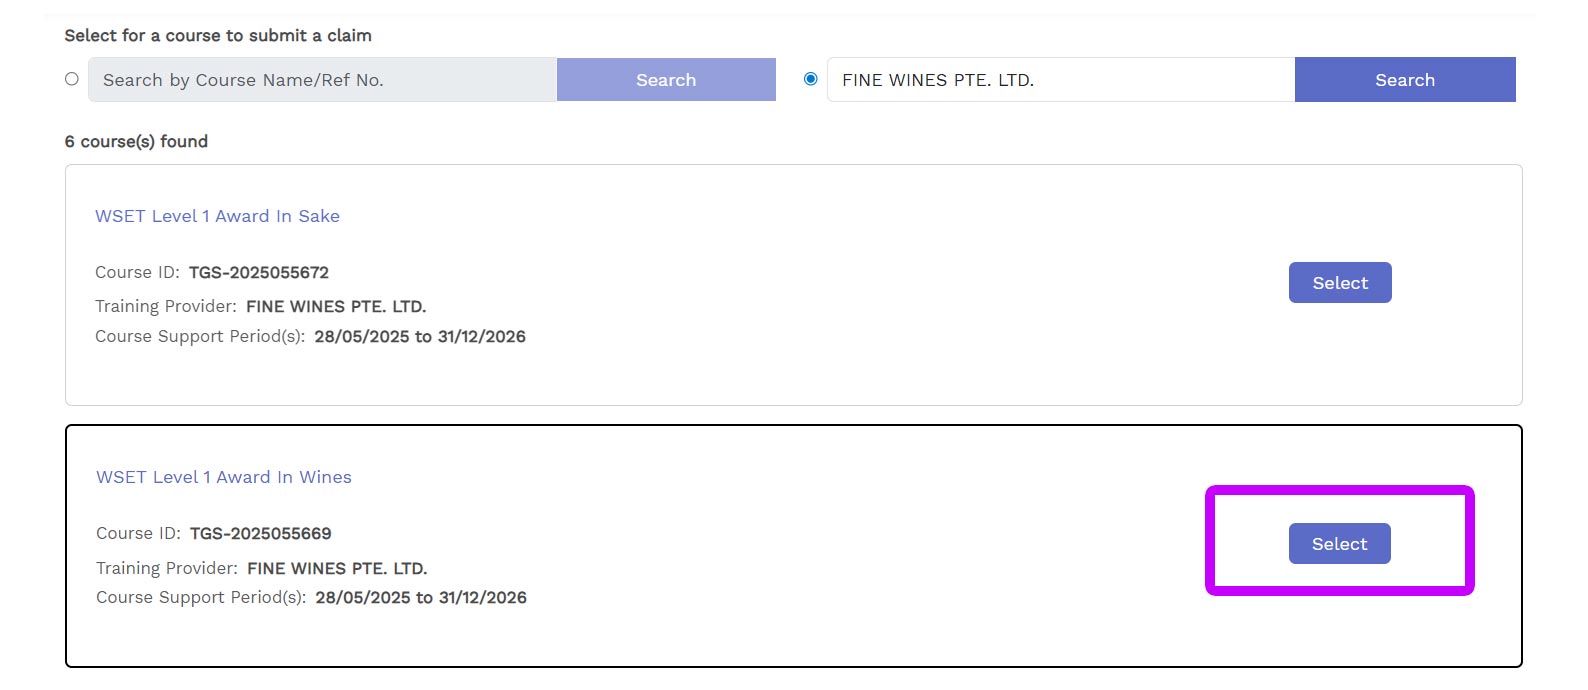
Task: Click the Training Provider label in Wines card
Action: pos(167,568)
